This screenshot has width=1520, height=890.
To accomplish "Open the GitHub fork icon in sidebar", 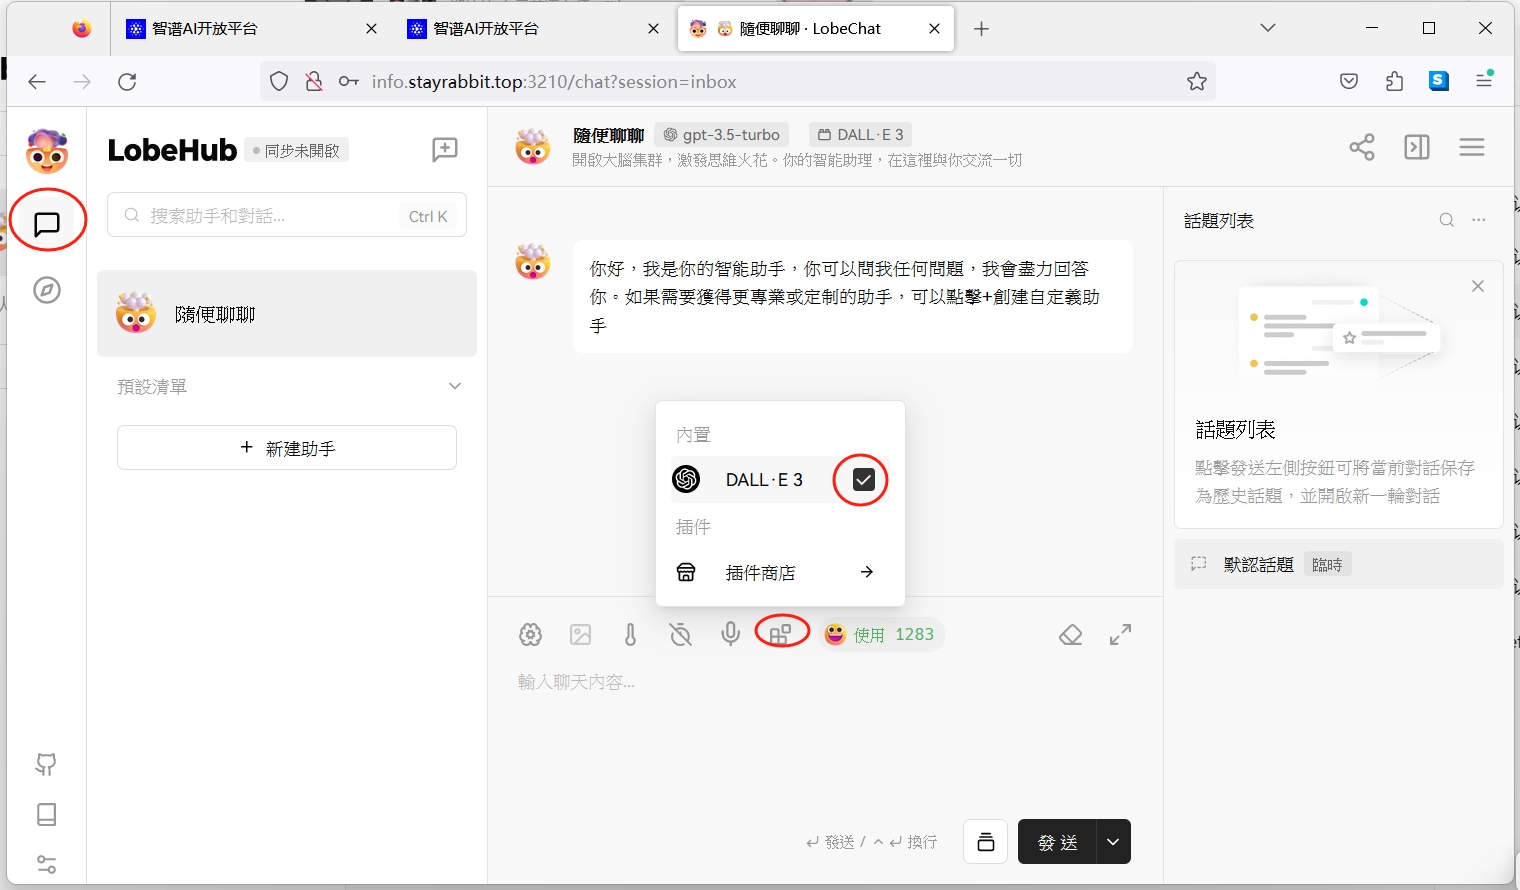I will pos(46,764).
